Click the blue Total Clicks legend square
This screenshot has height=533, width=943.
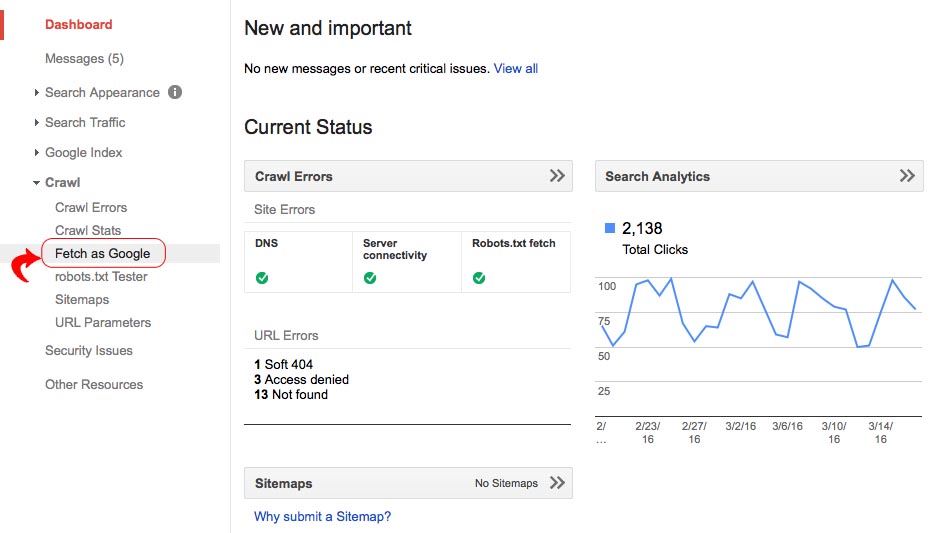610,229
